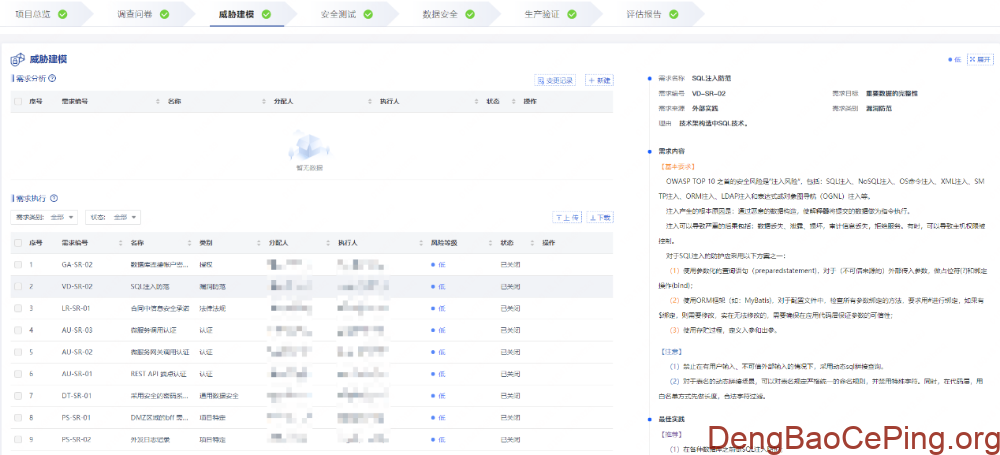Sort 需求分析 table by 分配人
This screenshot has height=455, width=1000.
[x=371, y=101]
